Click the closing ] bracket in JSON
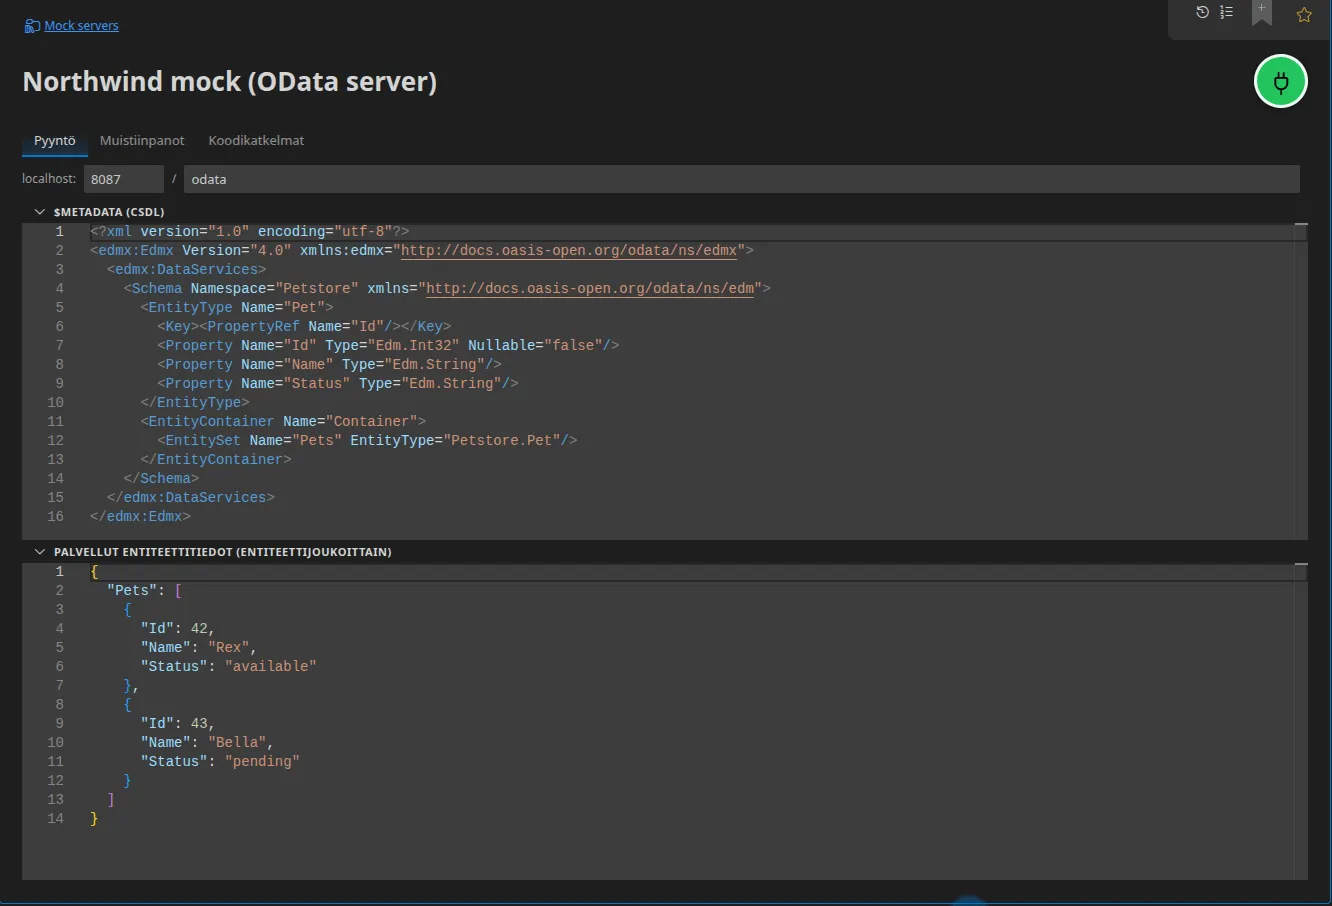 click(x=111, y=799)
